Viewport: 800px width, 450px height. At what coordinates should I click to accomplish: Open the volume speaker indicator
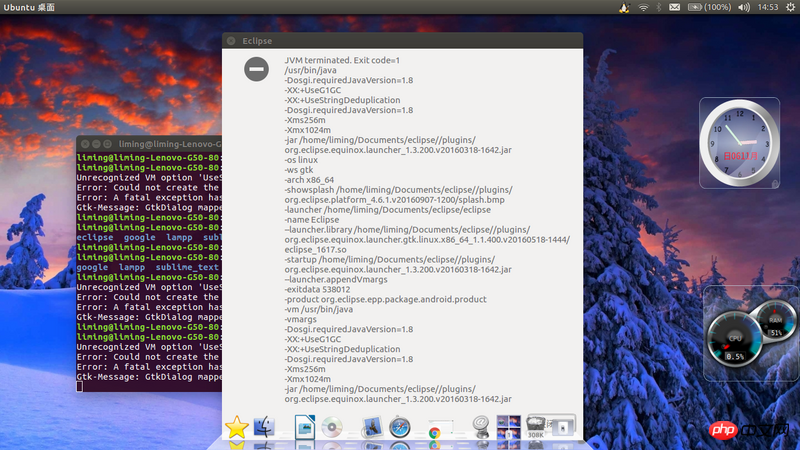[744, 7]
